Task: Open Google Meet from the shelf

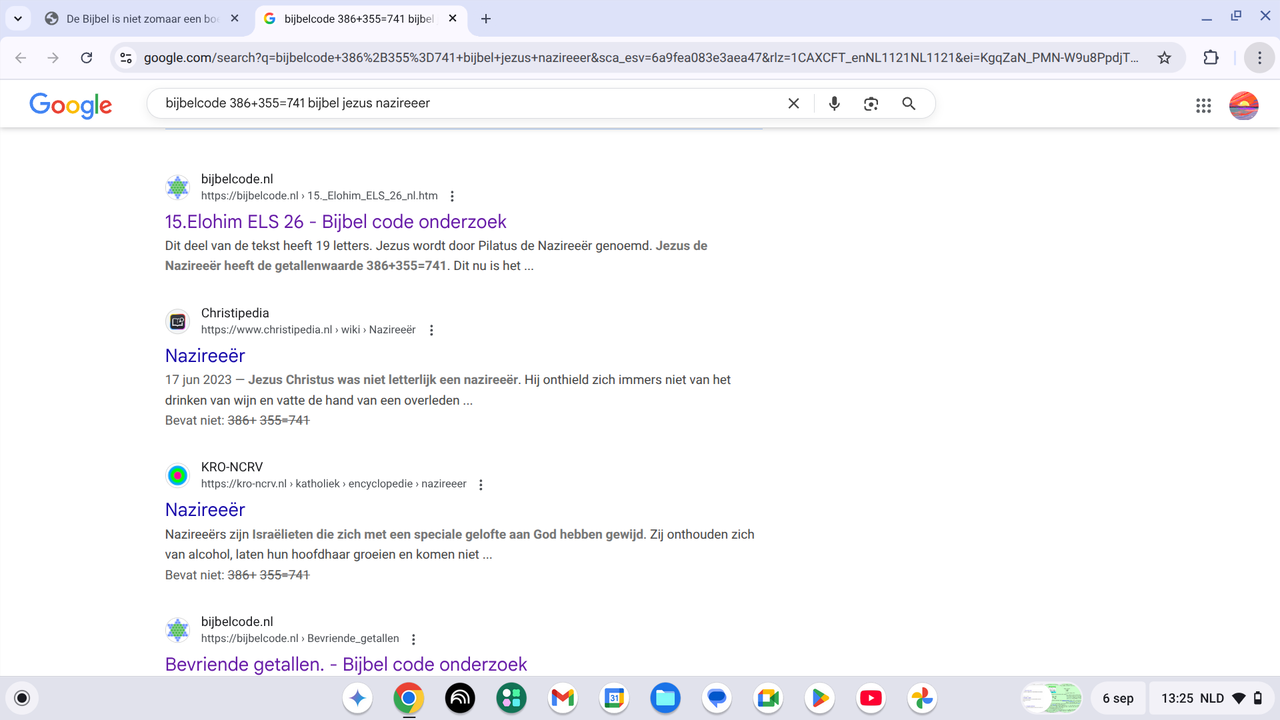Action: pyautogui.click(x=768, y=698)
